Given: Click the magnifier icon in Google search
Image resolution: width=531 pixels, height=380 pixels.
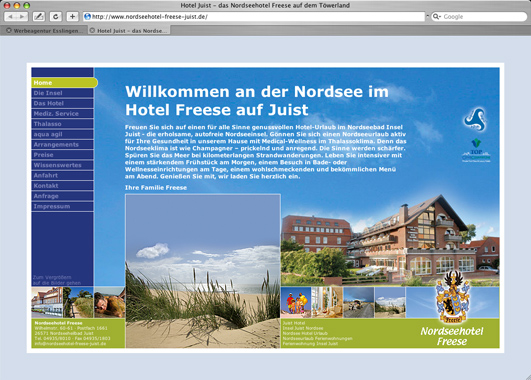Looking at the screenshot, I should 437,16.
